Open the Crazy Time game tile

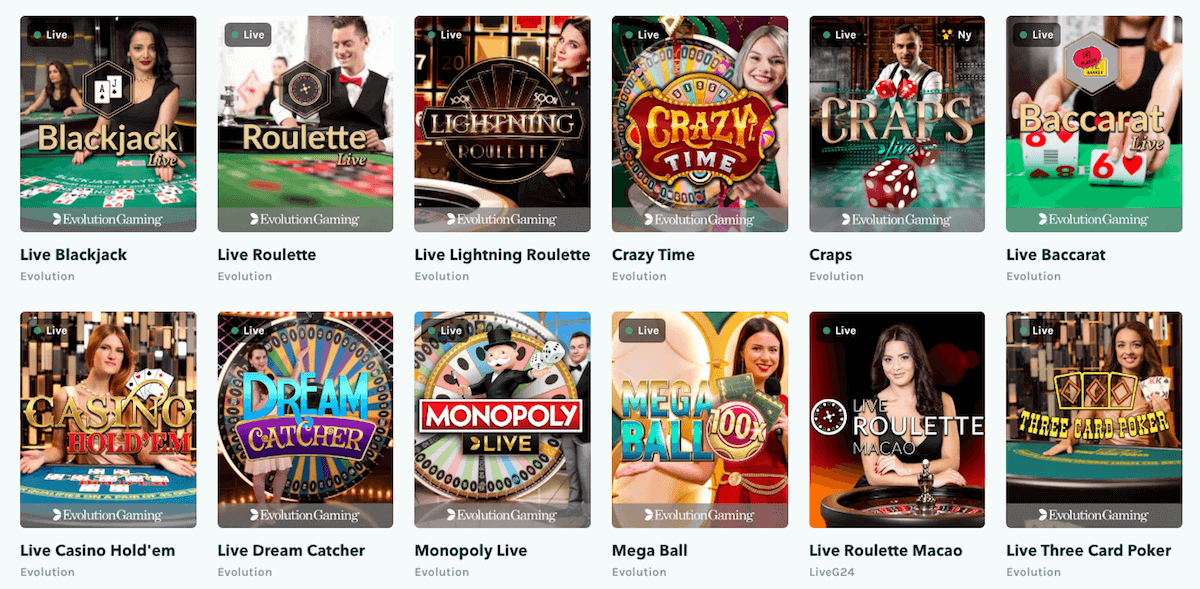point(700,124)
